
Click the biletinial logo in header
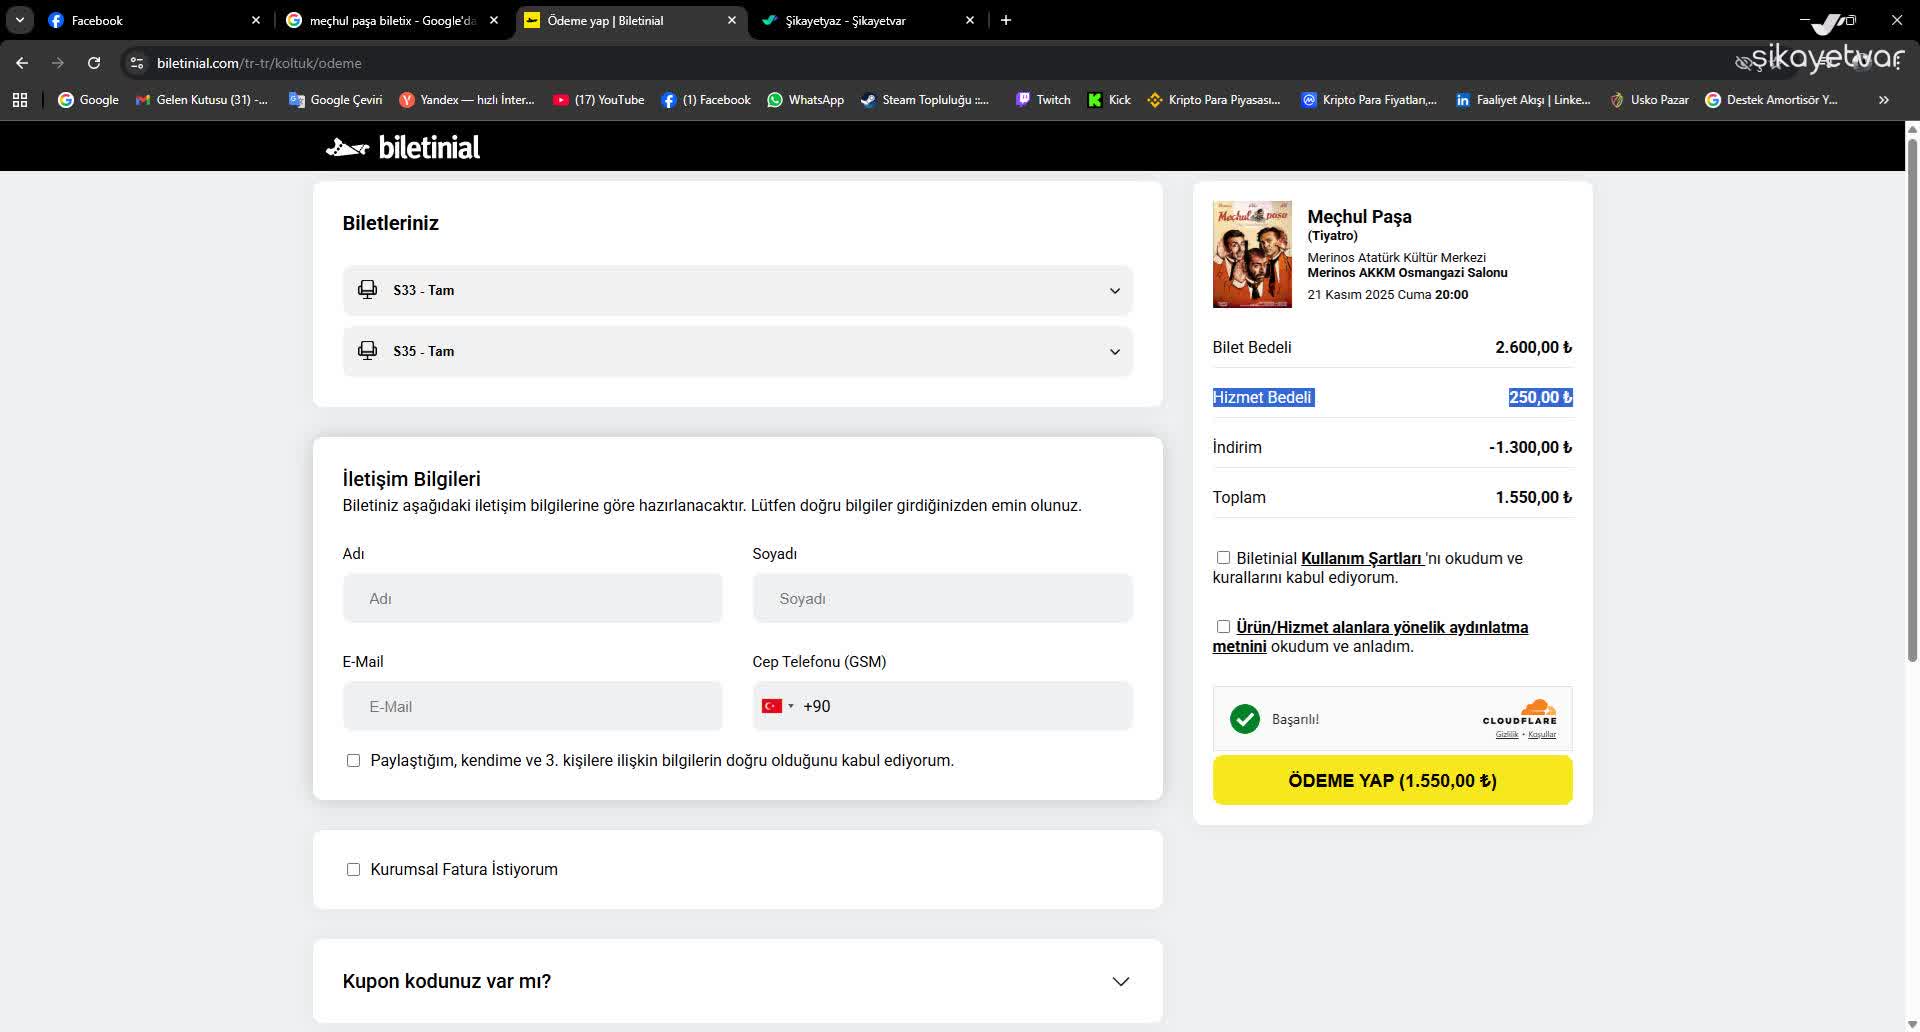click(403, 147)
